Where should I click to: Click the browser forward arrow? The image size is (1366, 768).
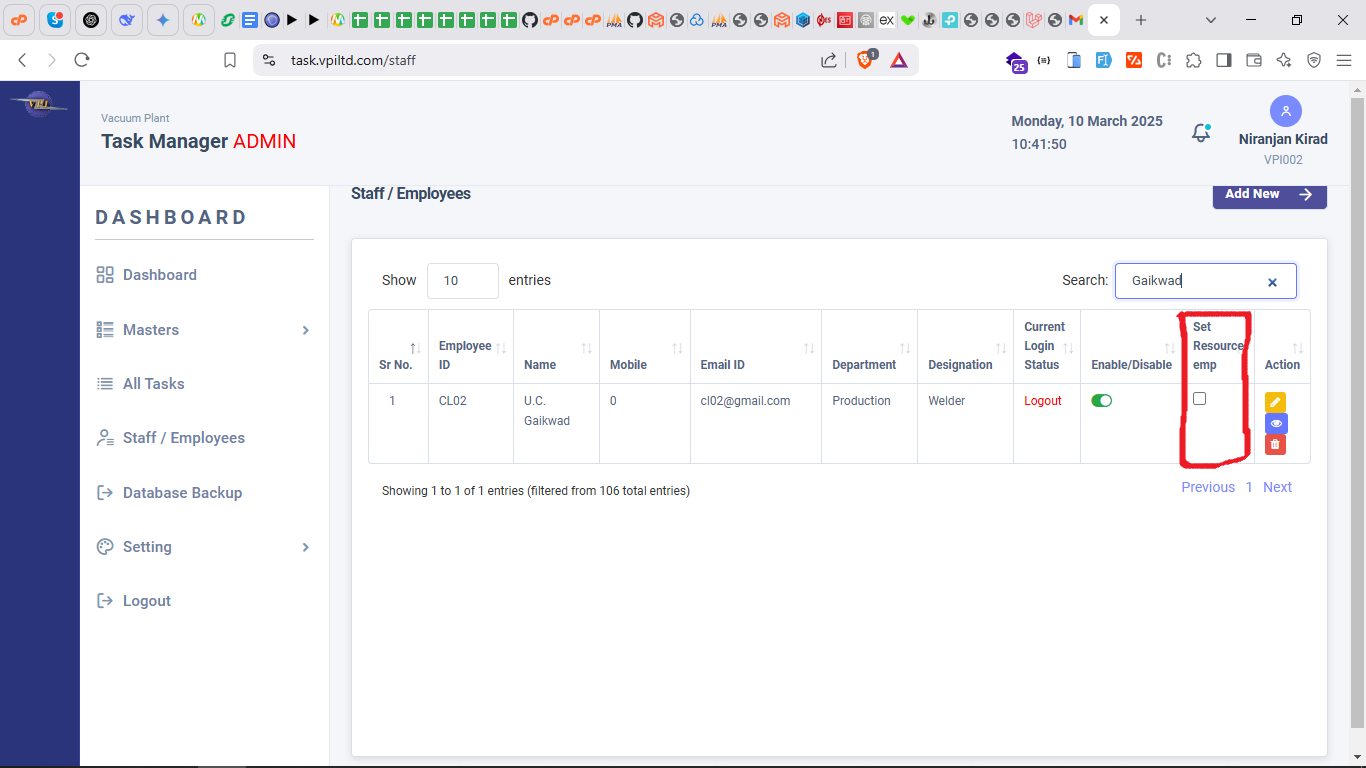(x=52, y=60)
